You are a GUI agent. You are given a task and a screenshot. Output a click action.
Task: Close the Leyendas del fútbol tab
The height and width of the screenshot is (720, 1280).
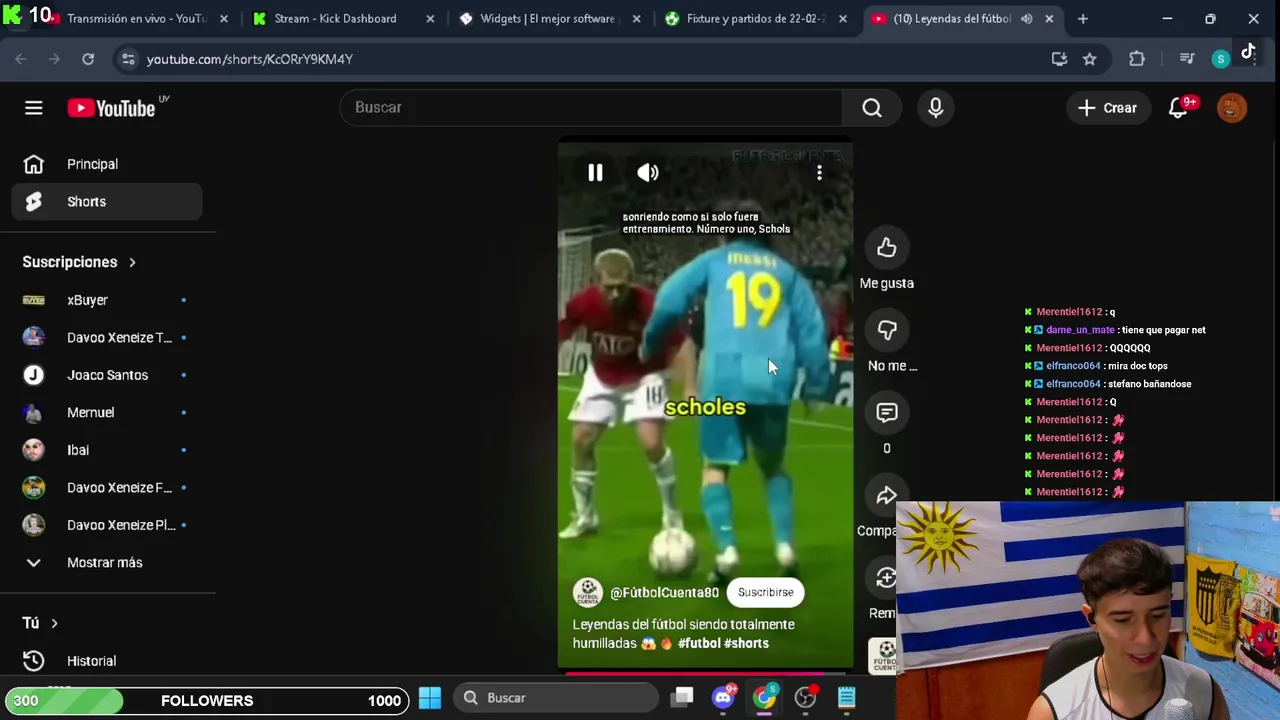pyautogui.click(x=1049, y=18)
